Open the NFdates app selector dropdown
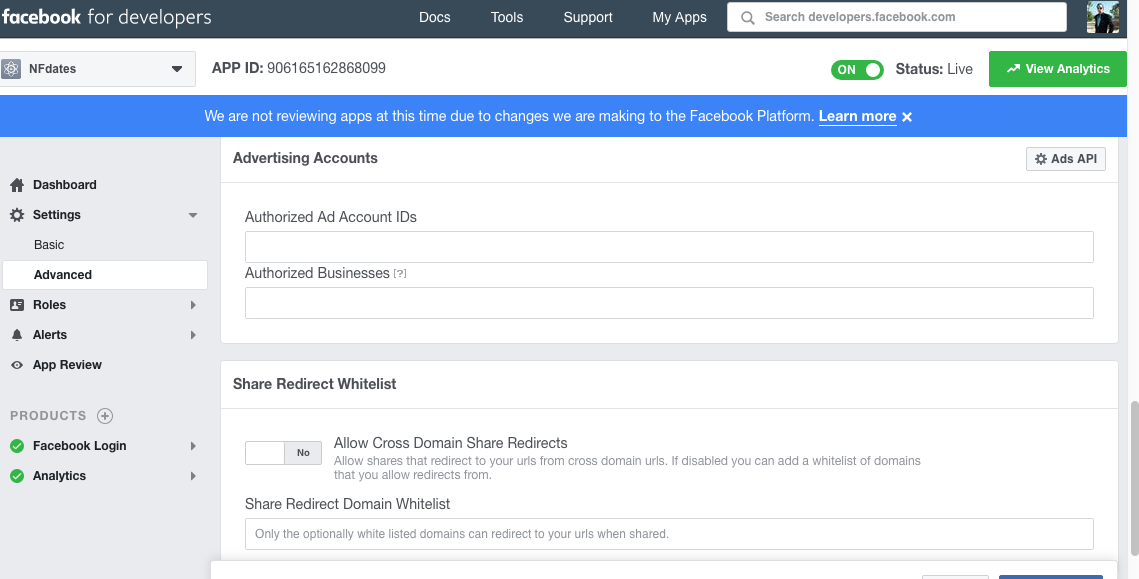Viewport: 1139px width, 579px height. [98, 69]
